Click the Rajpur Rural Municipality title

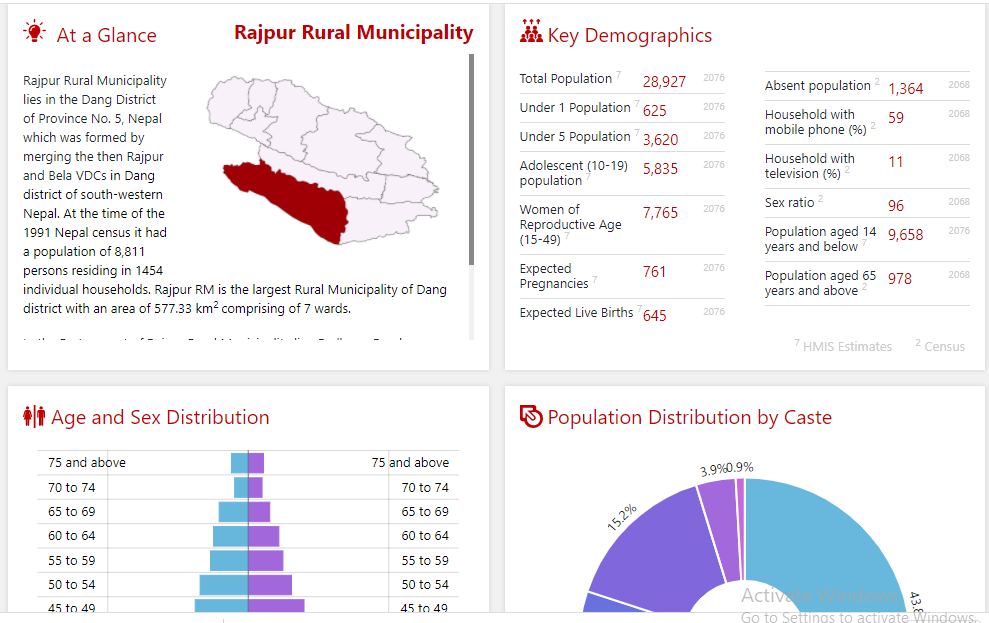click(x=354, y=32)
